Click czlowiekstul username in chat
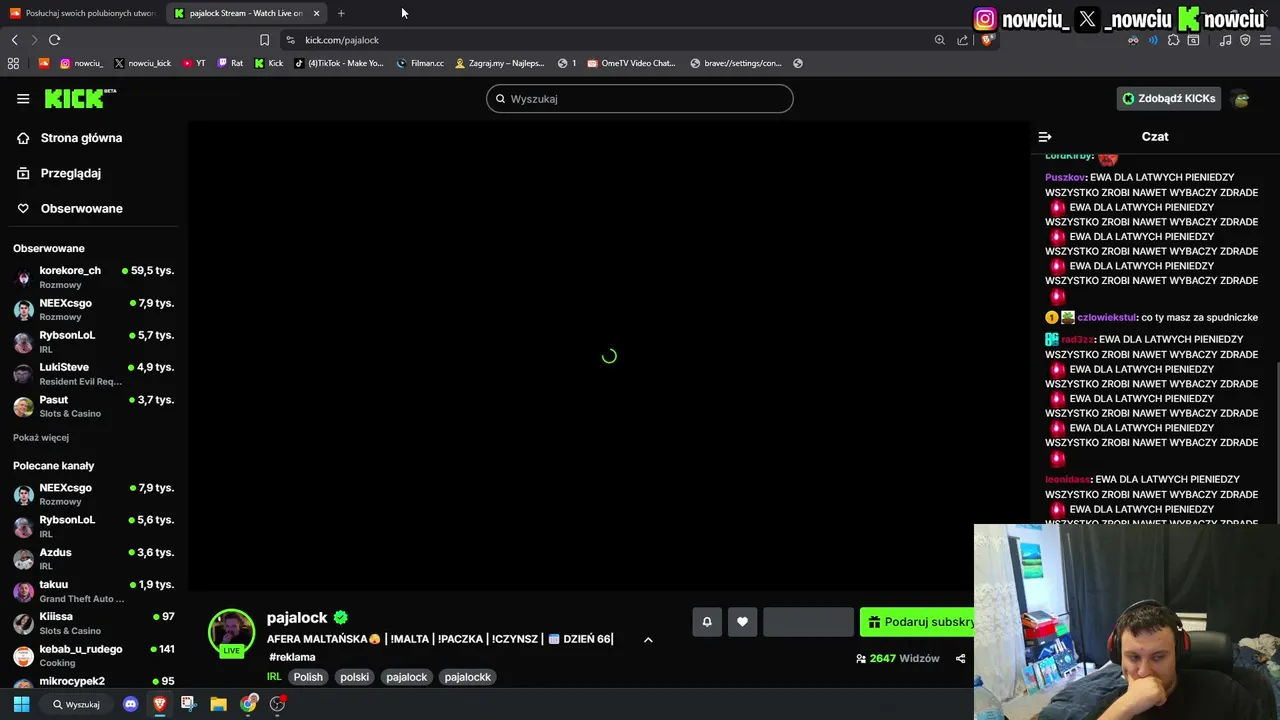 click(1106, 318)
